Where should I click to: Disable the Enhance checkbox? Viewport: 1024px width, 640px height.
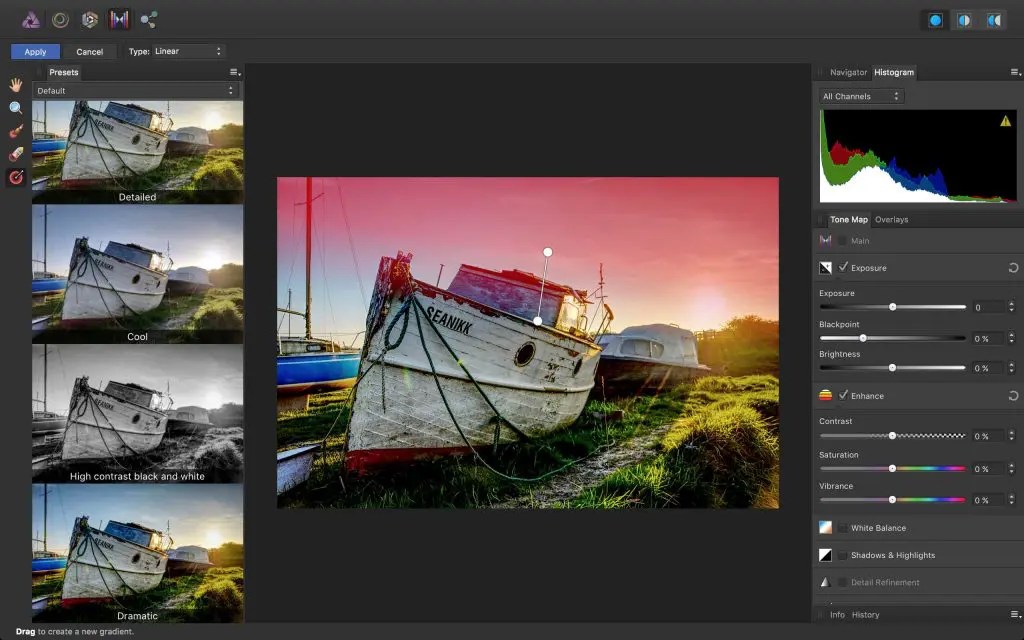point(843,395)
